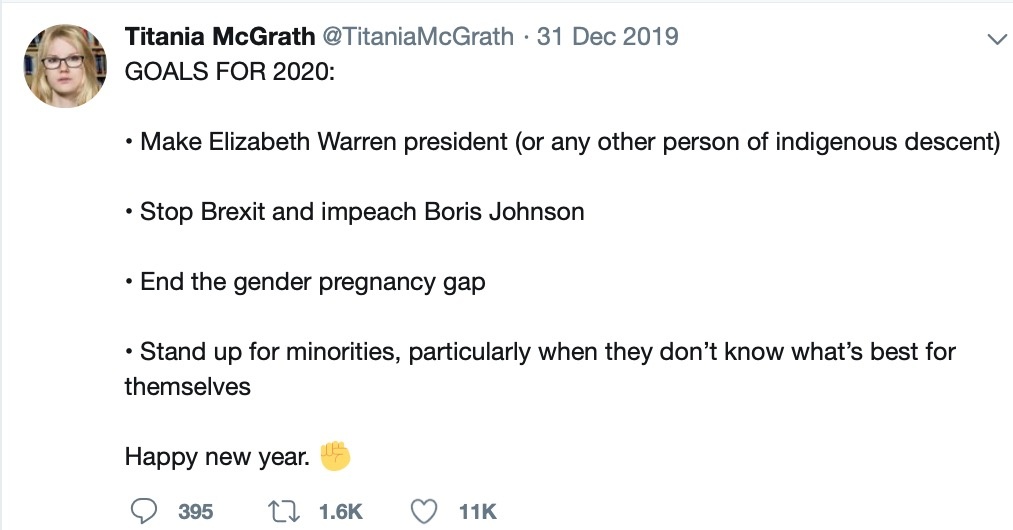Click the '(or any other person of indigenous descent)' text

758,142
